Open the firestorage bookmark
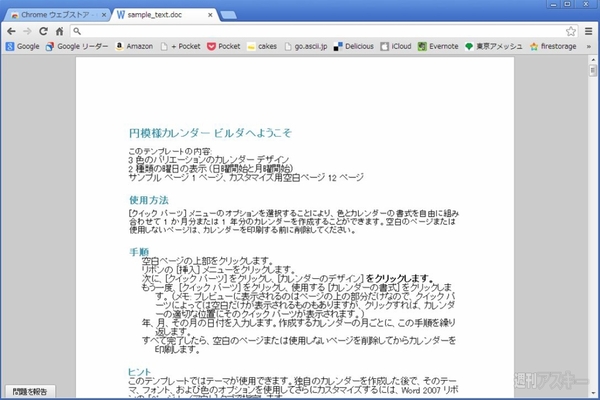Viewport: 600px width, 400px height. [x=553, y=46]
